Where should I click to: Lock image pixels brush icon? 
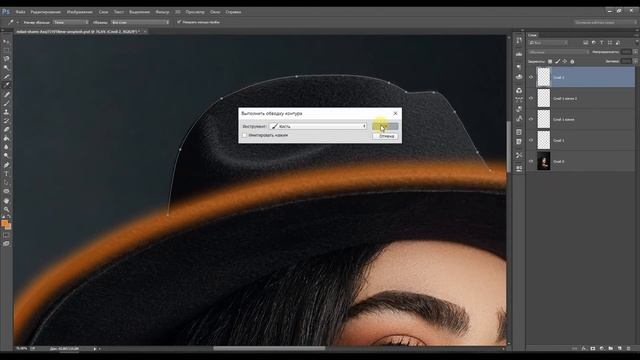[x=557, y=62]
